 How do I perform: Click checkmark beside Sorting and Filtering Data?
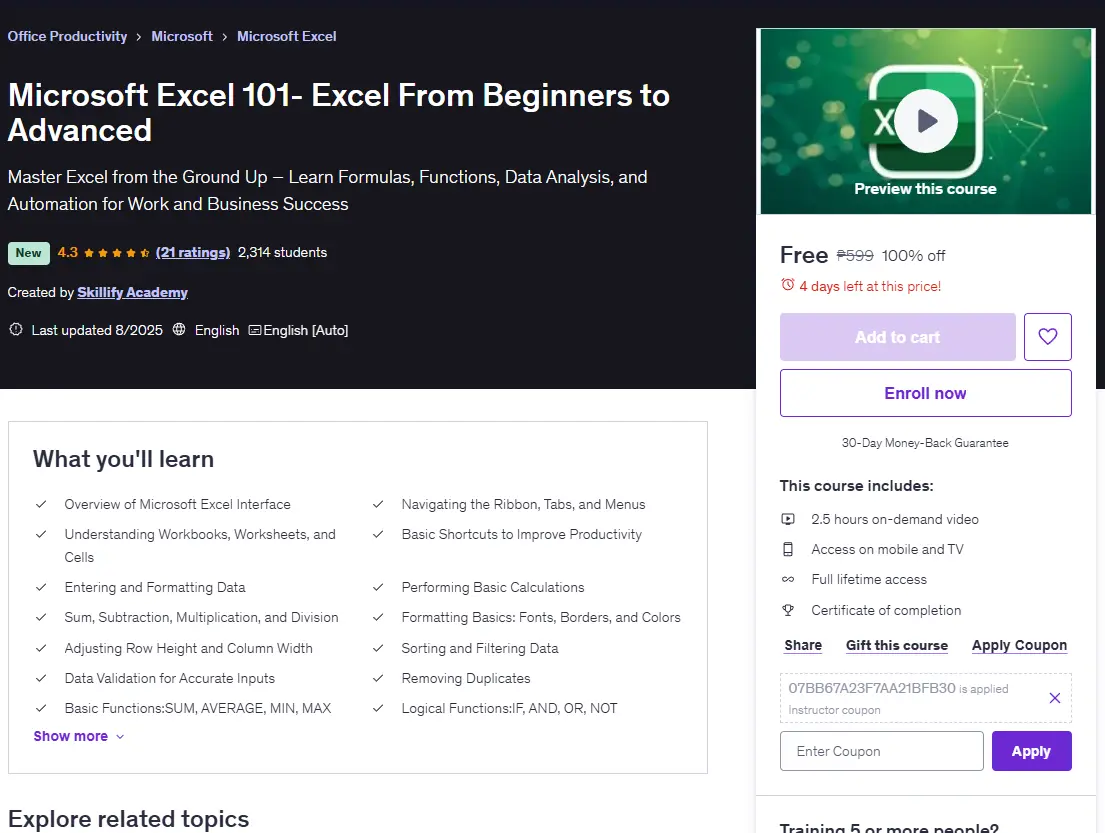378,648
